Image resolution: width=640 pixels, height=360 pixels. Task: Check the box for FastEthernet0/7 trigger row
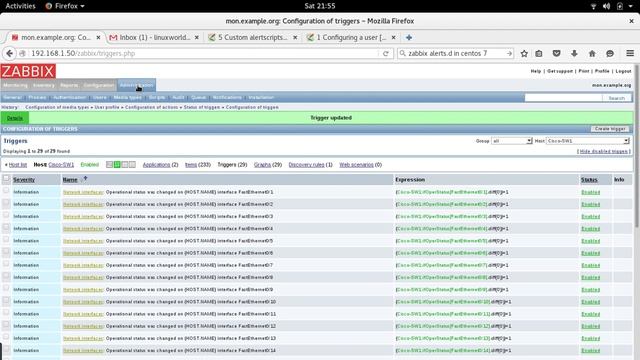[6, 264]
